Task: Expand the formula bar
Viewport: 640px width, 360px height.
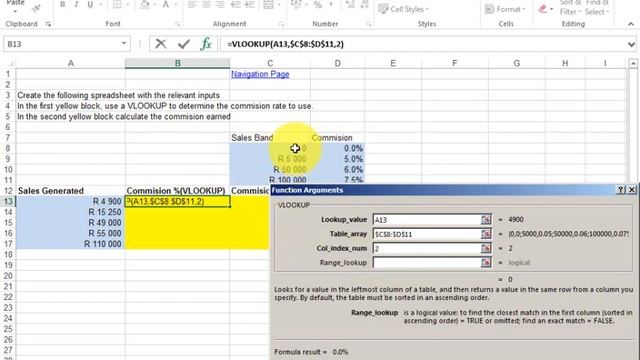Action: click(x=631, y=44)
